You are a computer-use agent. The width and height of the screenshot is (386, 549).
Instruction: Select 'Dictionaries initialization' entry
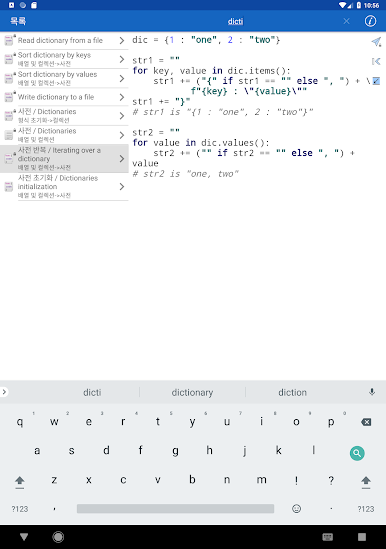[64, 187]
